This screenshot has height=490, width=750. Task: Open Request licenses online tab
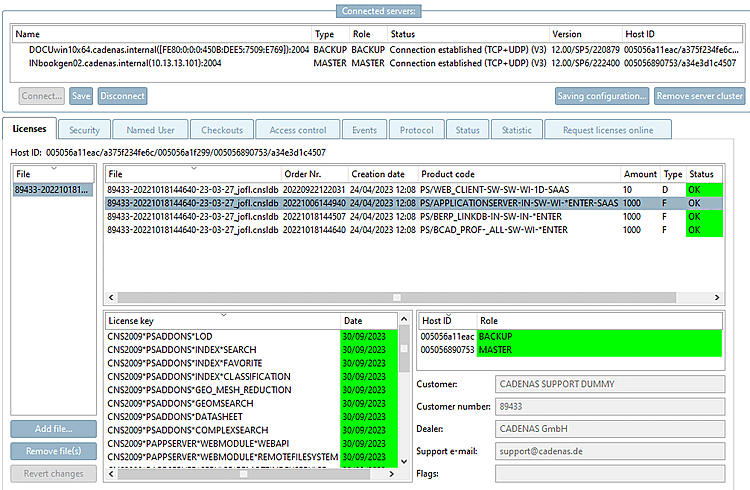click(608, 130)
